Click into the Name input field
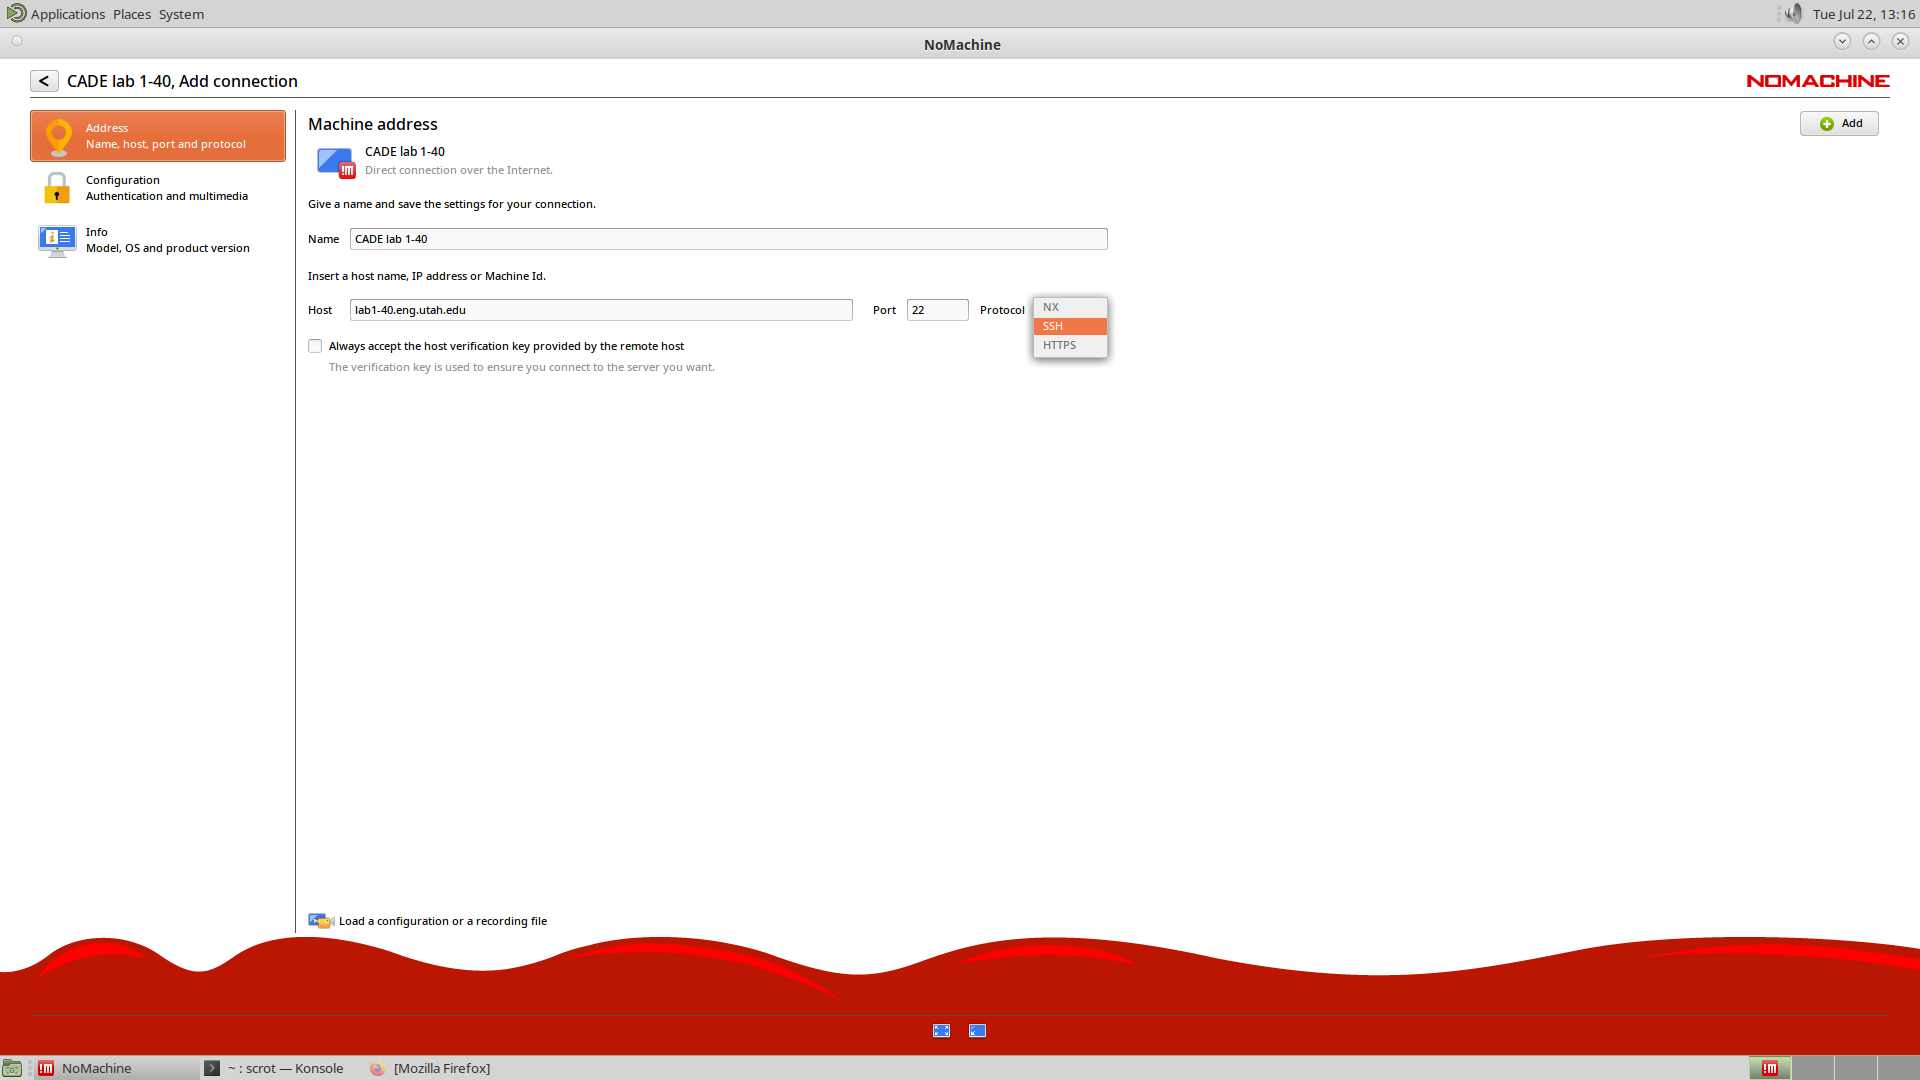 [x=728, y=239]
